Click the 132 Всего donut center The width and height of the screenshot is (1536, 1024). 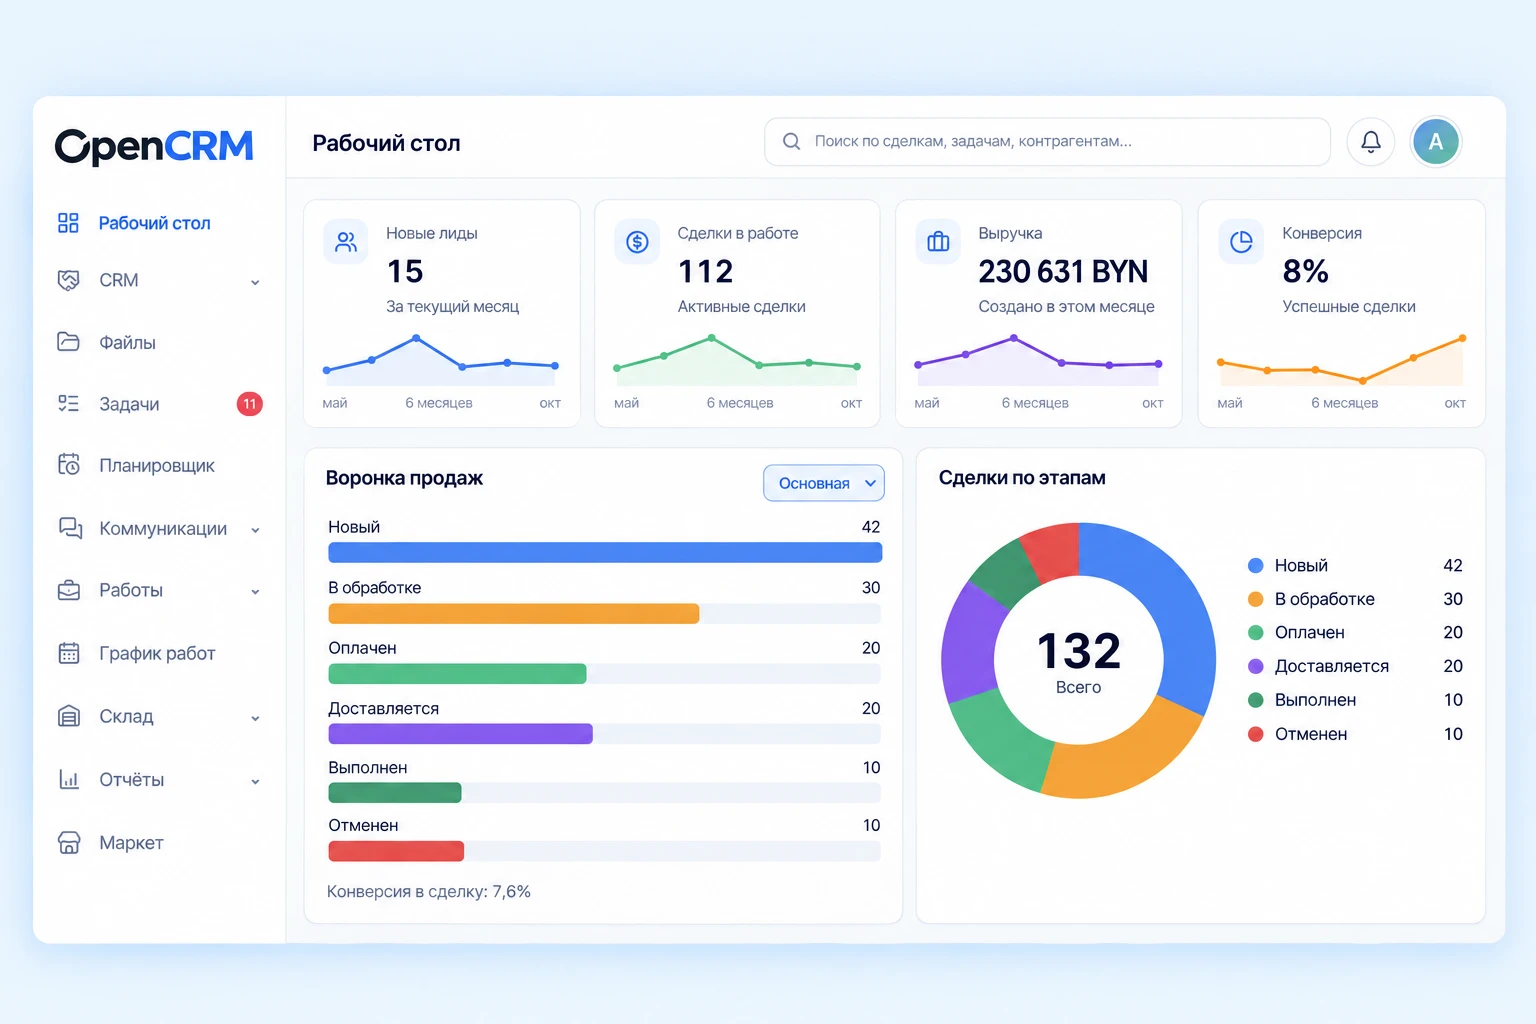point(1078,661)
